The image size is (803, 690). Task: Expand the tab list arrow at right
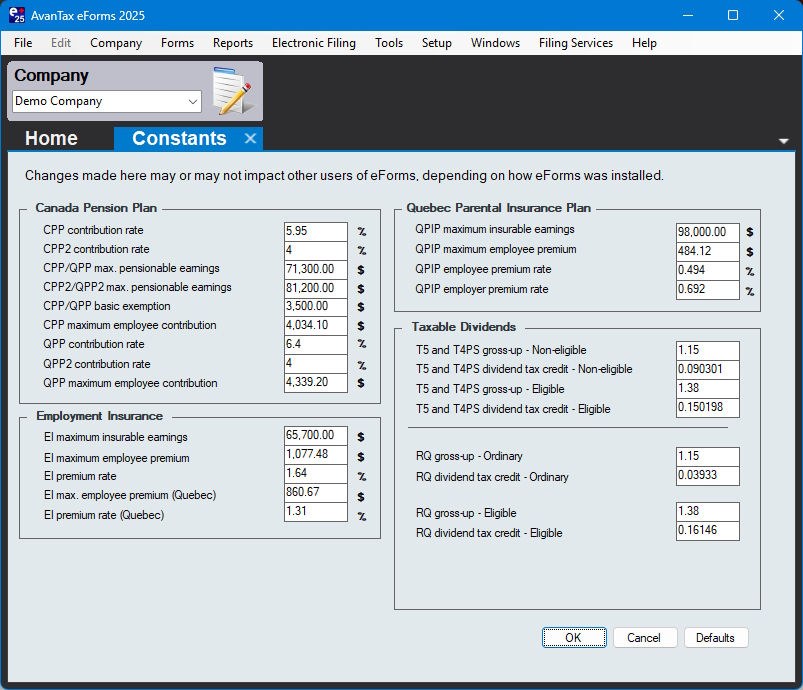click(x=784, y=141)
